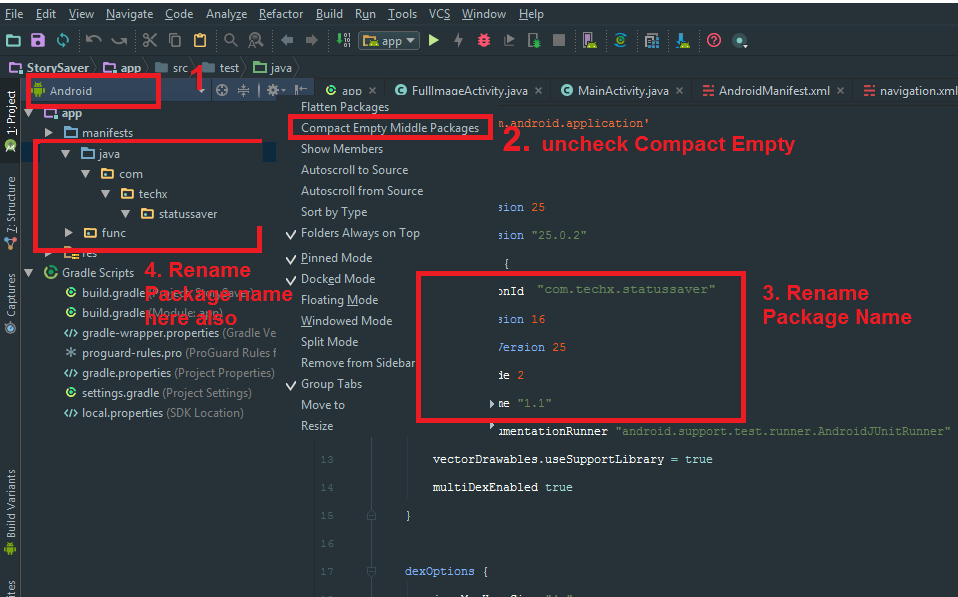
Task: Collapse the statussaver package node
Action: pyautogui.click(x=124, y=213)
